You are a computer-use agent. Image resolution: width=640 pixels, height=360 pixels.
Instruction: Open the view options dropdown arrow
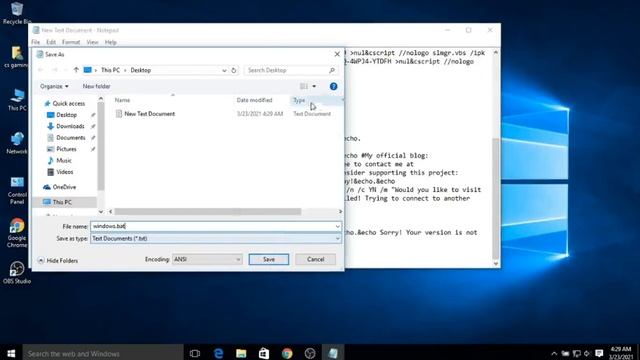click(314, 86)
